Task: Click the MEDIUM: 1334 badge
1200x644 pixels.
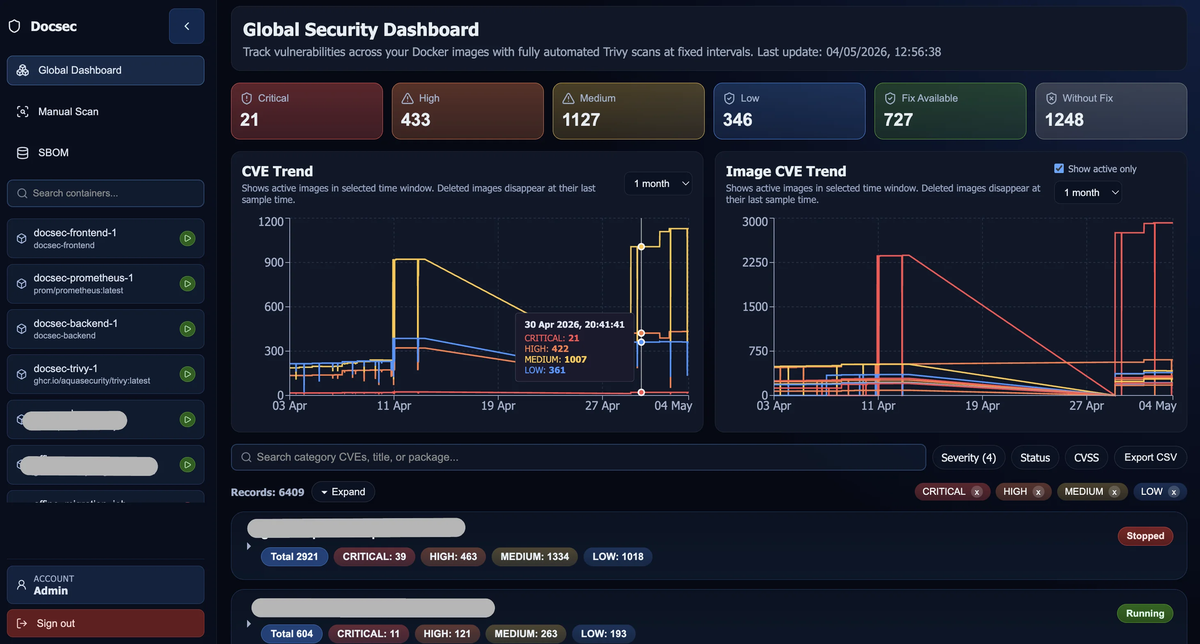Action: pyautogui.click(x=534, y=556)
